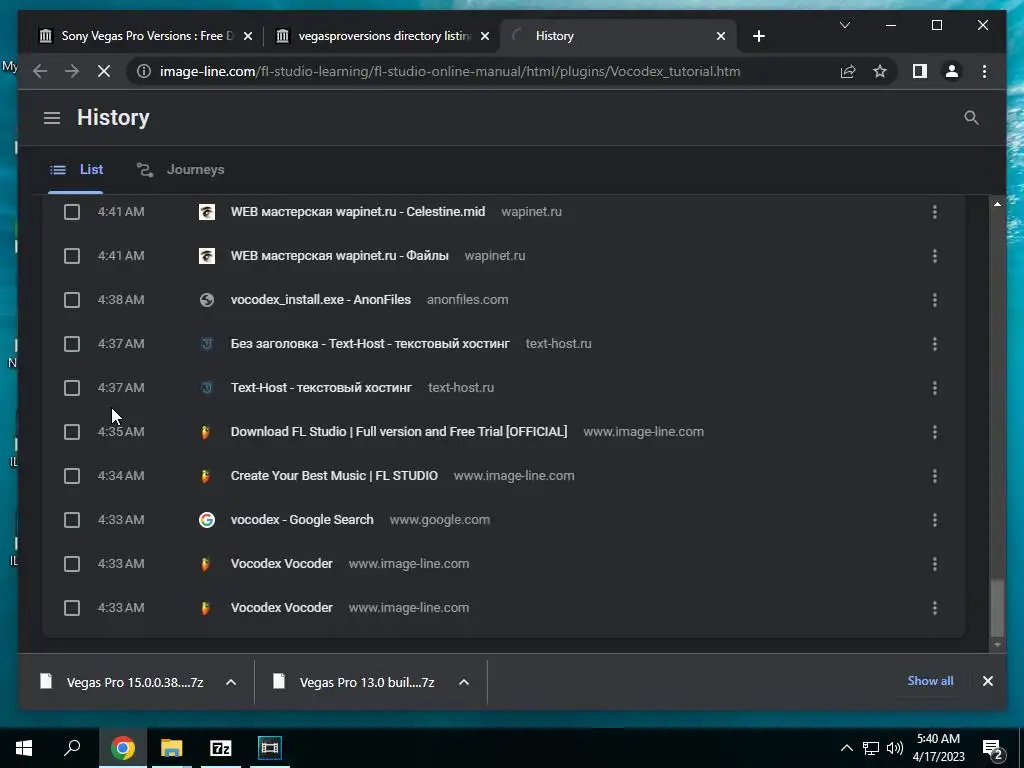Open vocodex - Google Search history link
This screenshot has width=1024, height=768.
[x=302, y=520]
